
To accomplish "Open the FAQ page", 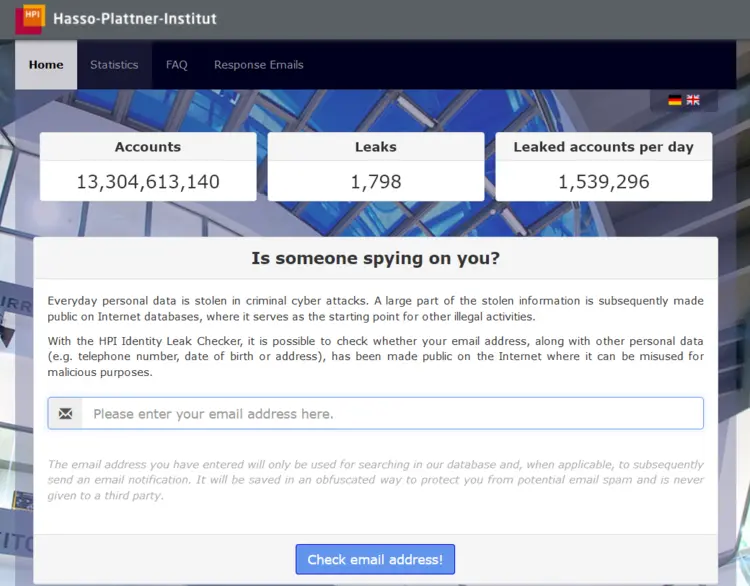I will point(176,65).
